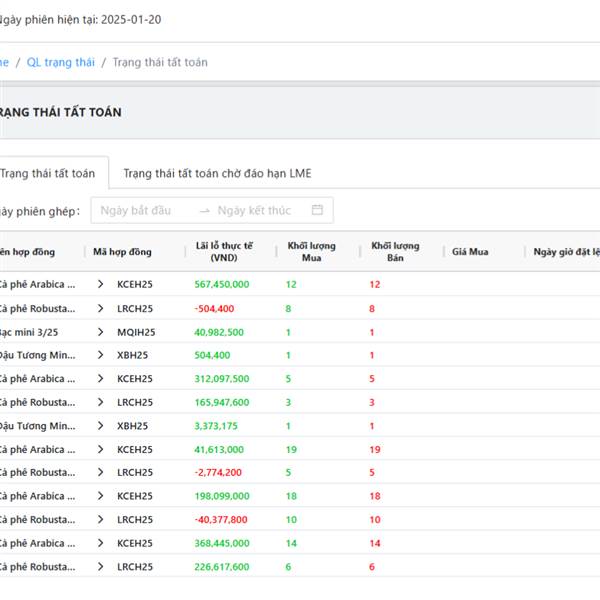The width and height of the screenshot is (600, 600).
Task: Expand the XBH25 row with 3,373,175 profit
Action: tap(100, 426)
